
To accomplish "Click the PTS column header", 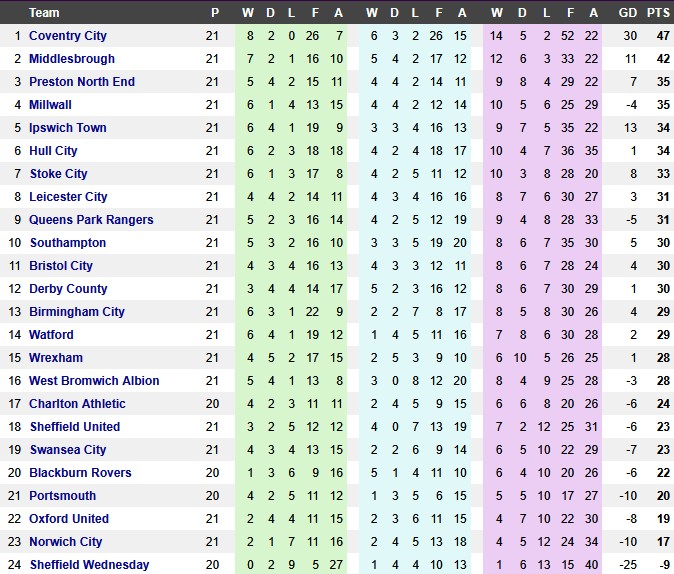I will (x=657, y=13).
